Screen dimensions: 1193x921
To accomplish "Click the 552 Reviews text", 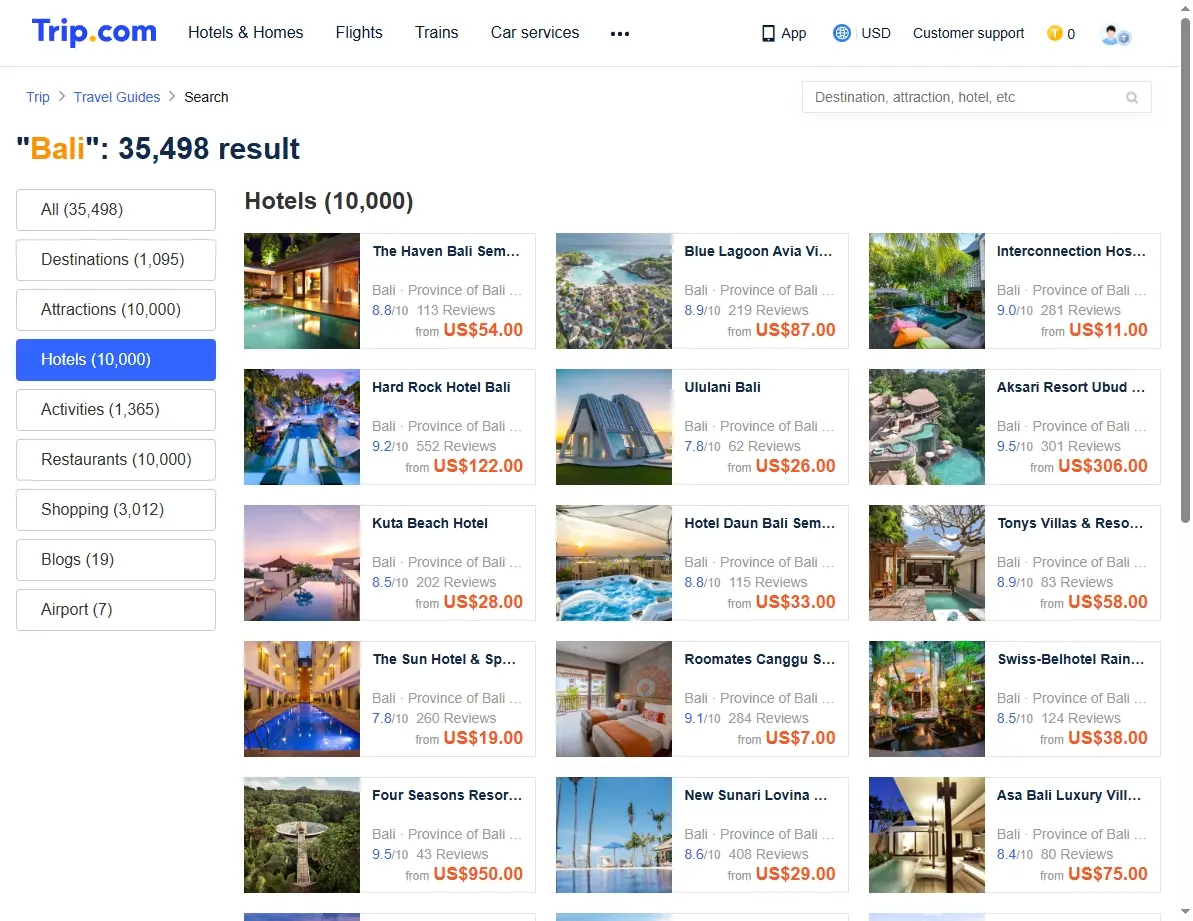I will point(457,446).
